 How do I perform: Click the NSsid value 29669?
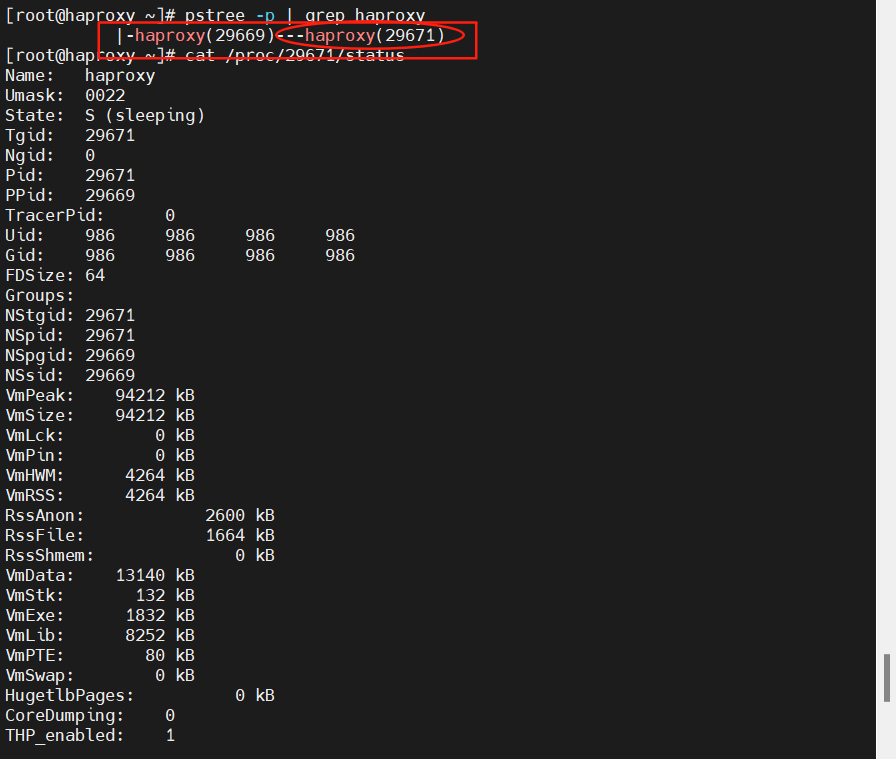click(110, 375)
